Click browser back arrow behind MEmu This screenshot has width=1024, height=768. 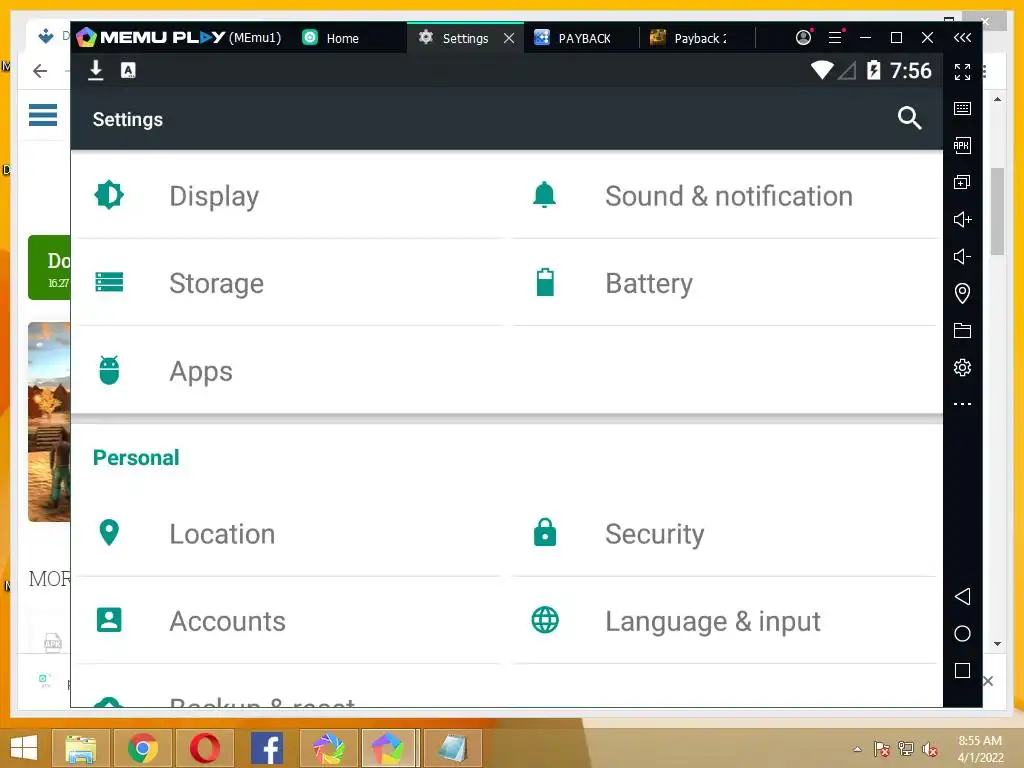coord(40,71)
